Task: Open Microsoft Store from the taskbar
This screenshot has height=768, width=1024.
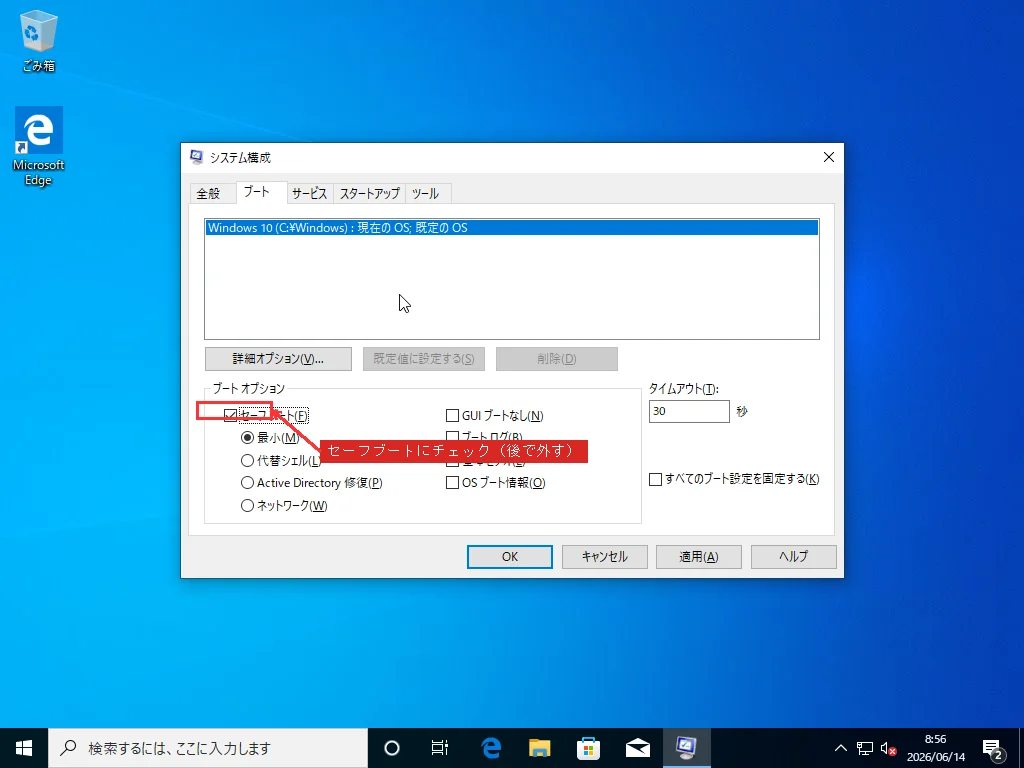Action: (588, 748)
